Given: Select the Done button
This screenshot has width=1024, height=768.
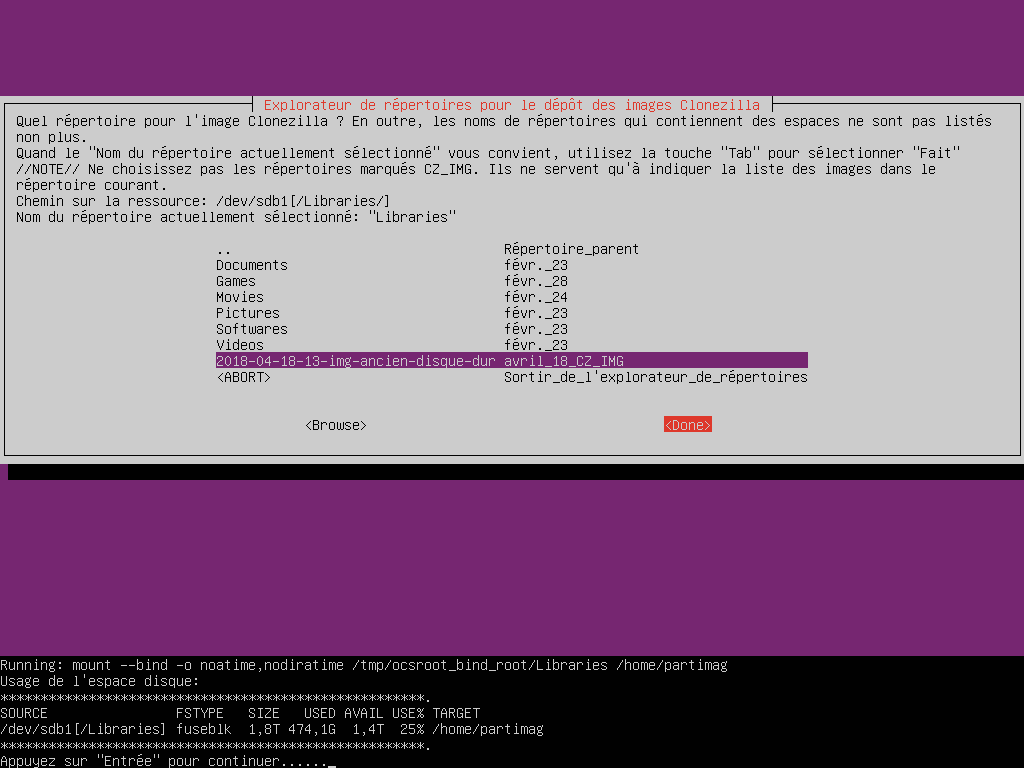Looking at the screenshot, I should point(688,425).
